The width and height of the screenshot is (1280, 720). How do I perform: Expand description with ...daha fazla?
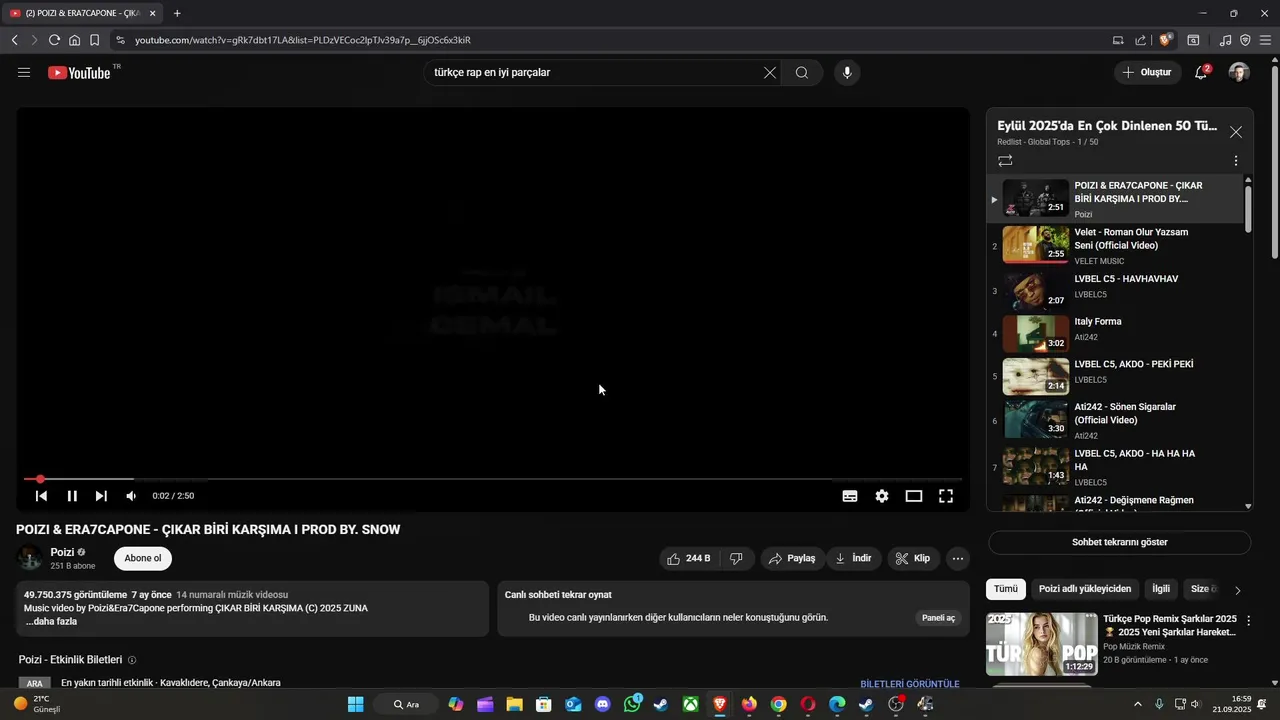pos(51,621)
